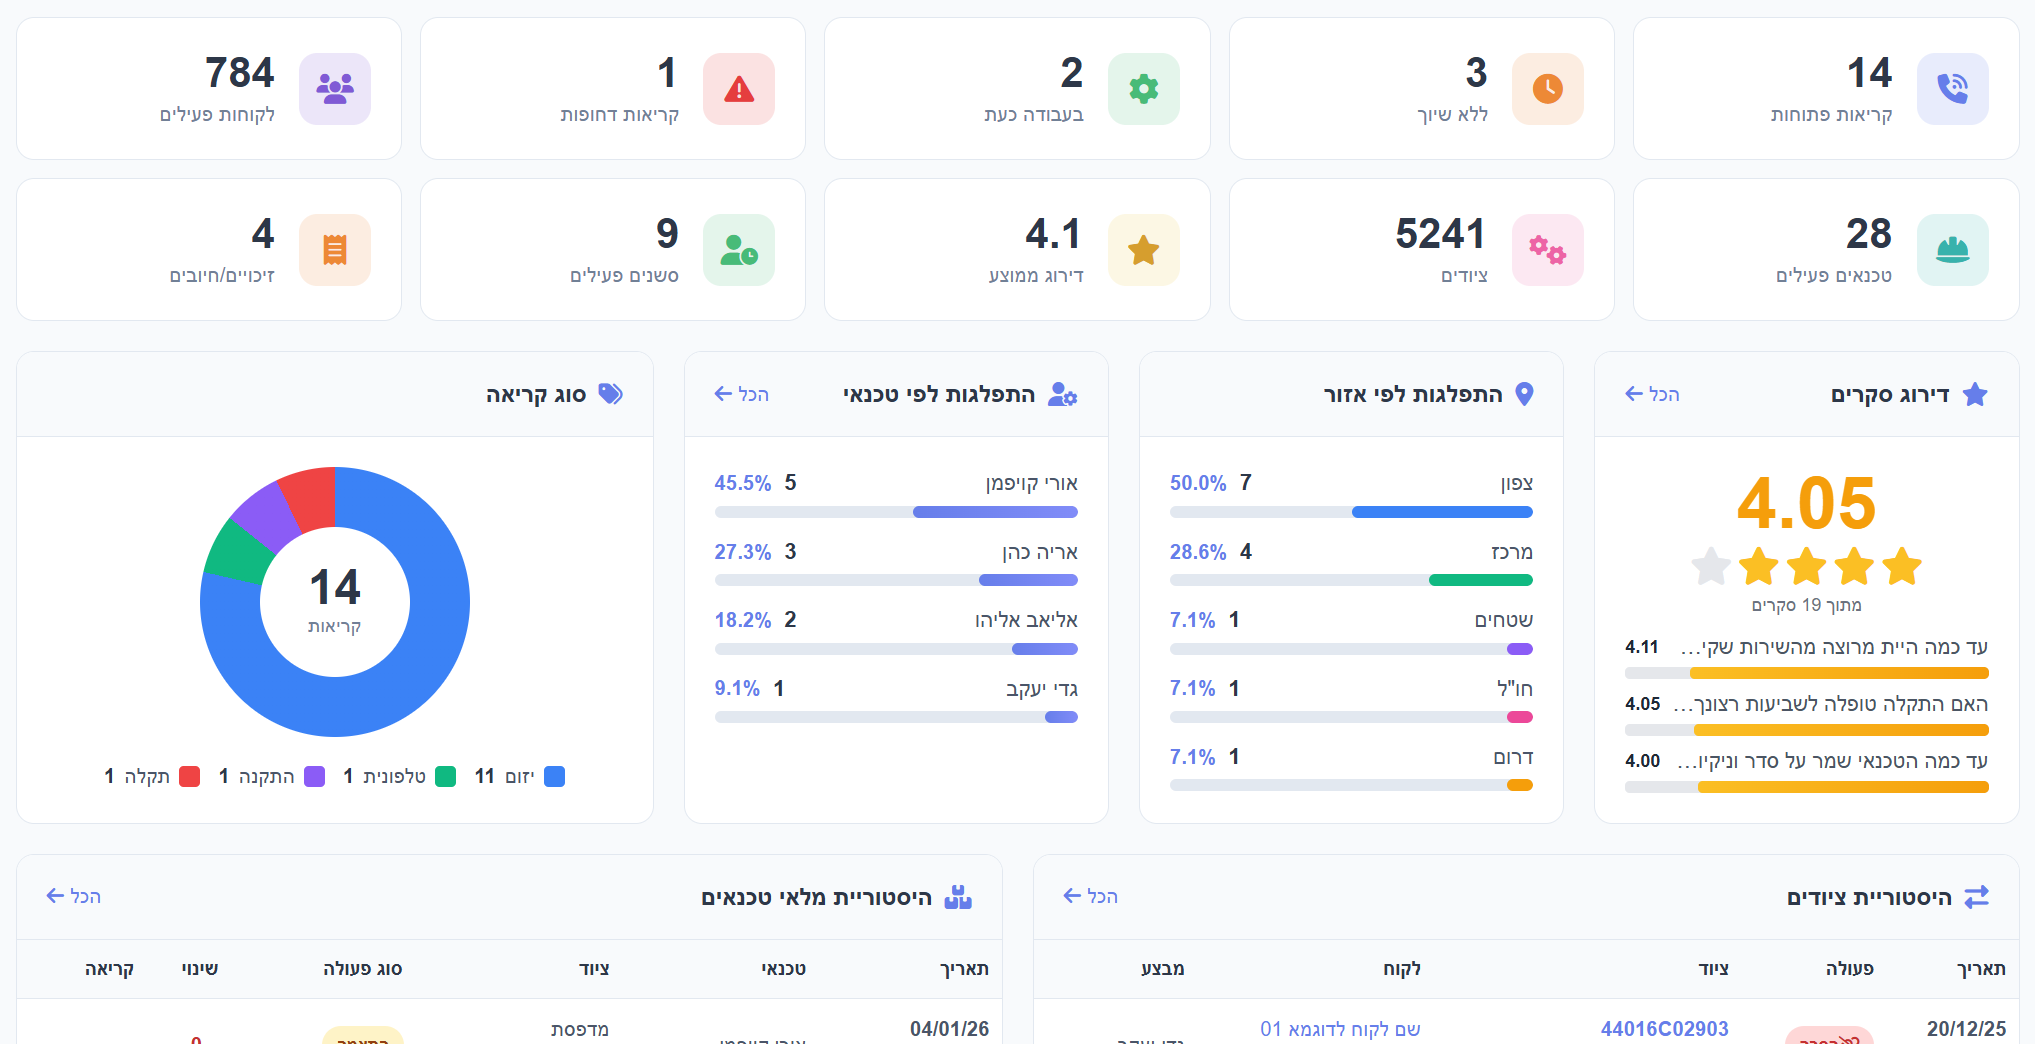Click the credits/charges receipt icon

point(334,250)
